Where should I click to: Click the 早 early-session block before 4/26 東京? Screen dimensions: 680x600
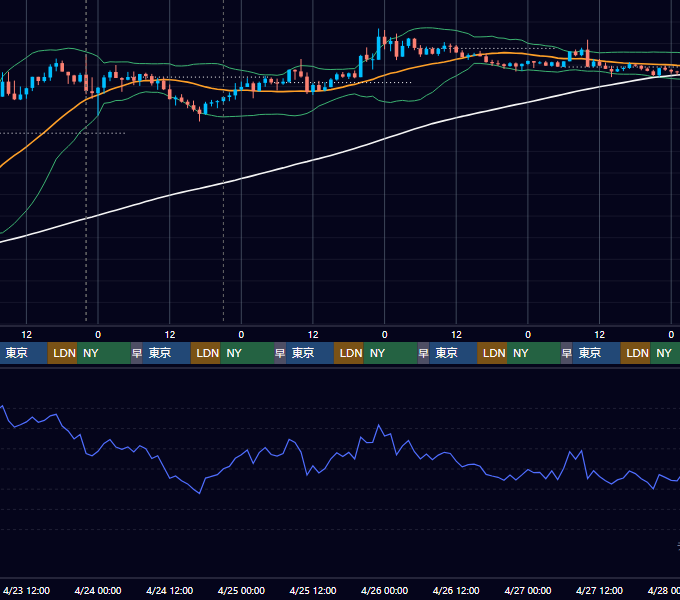point(423,353)
